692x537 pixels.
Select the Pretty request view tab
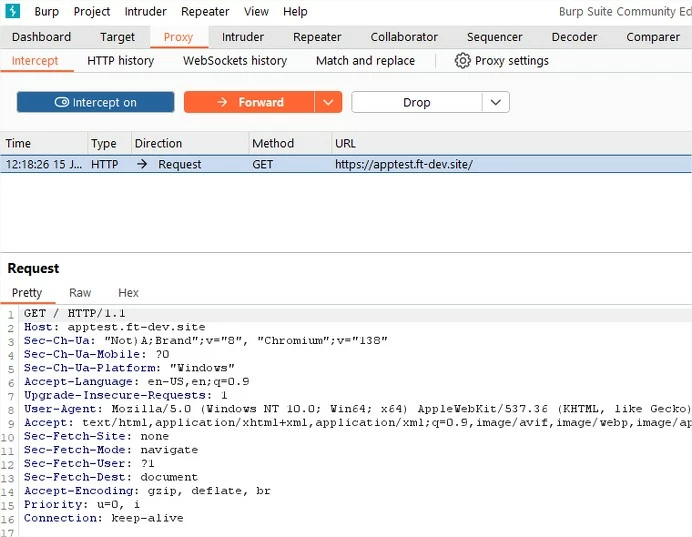(27, 293)
